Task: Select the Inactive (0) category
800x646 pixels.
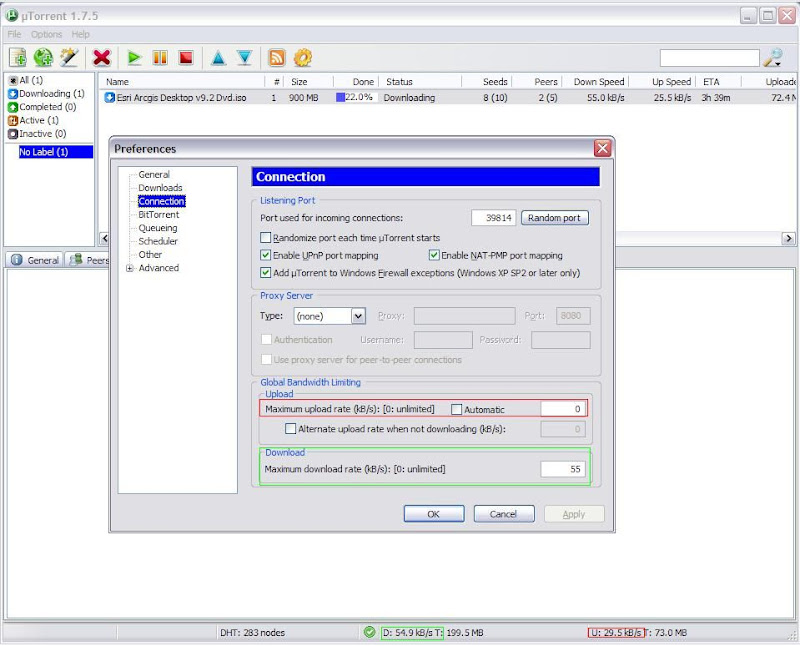Action: [37, 134]
